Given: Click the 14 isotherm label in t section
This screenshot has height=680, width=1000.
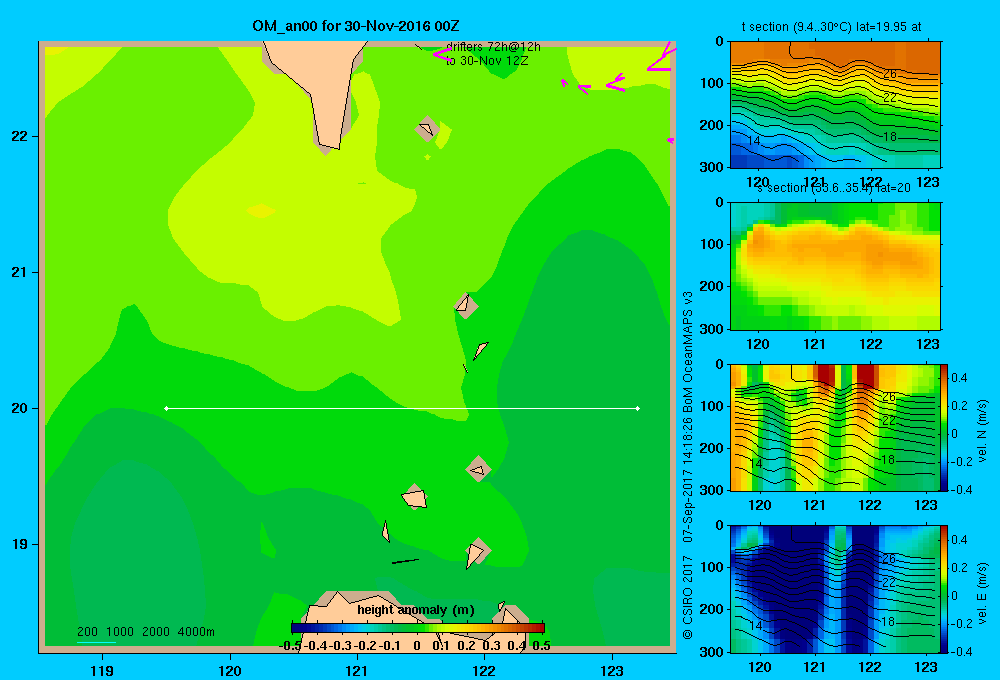Looking at the screenshot, I should (x=753, y=140).
